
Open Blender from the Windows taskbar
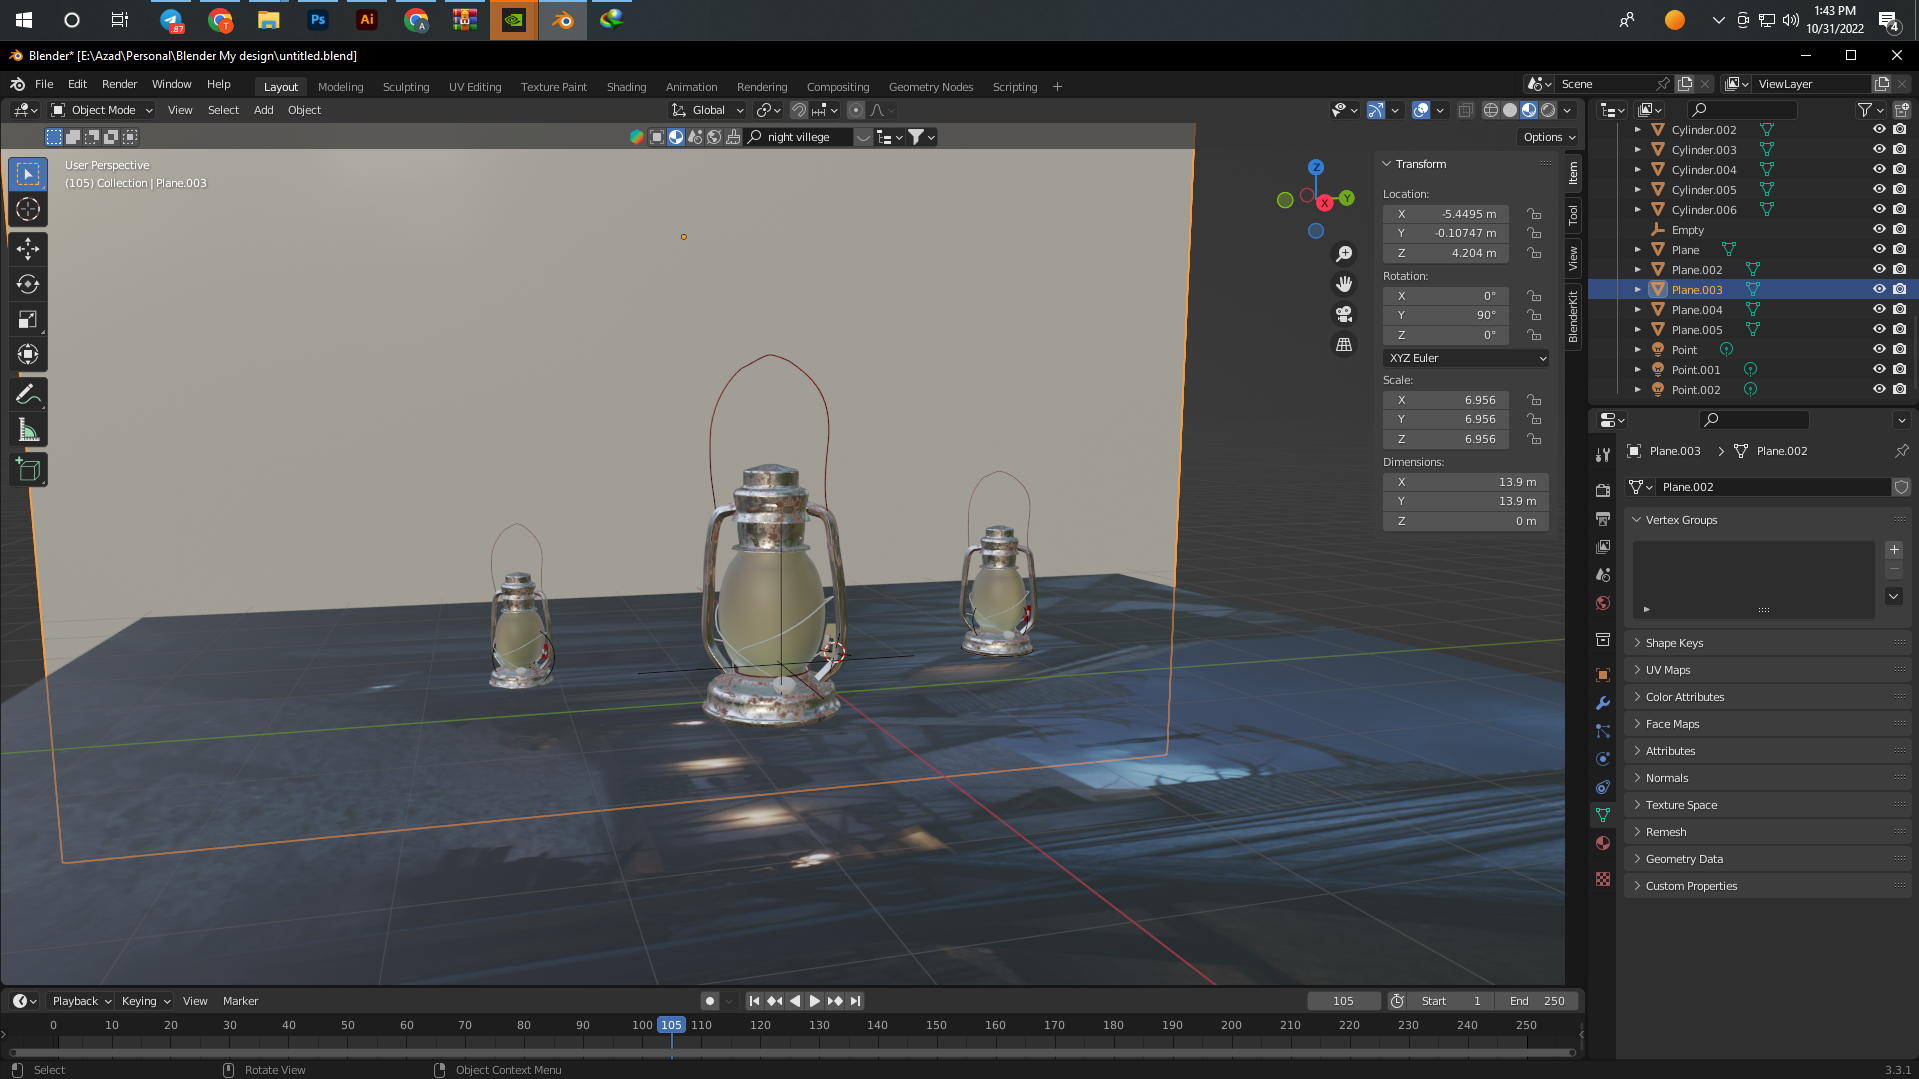coord(563,20)
